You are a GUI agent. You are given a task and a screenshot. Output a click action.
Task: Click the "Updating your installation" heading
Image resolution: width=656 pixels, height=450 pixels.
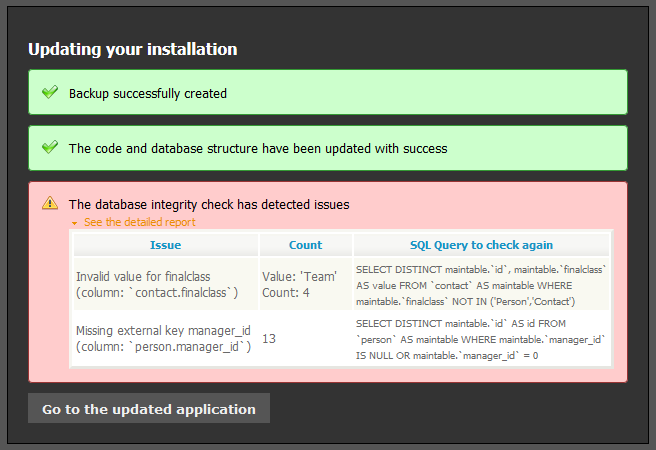(x=133, y=49)
